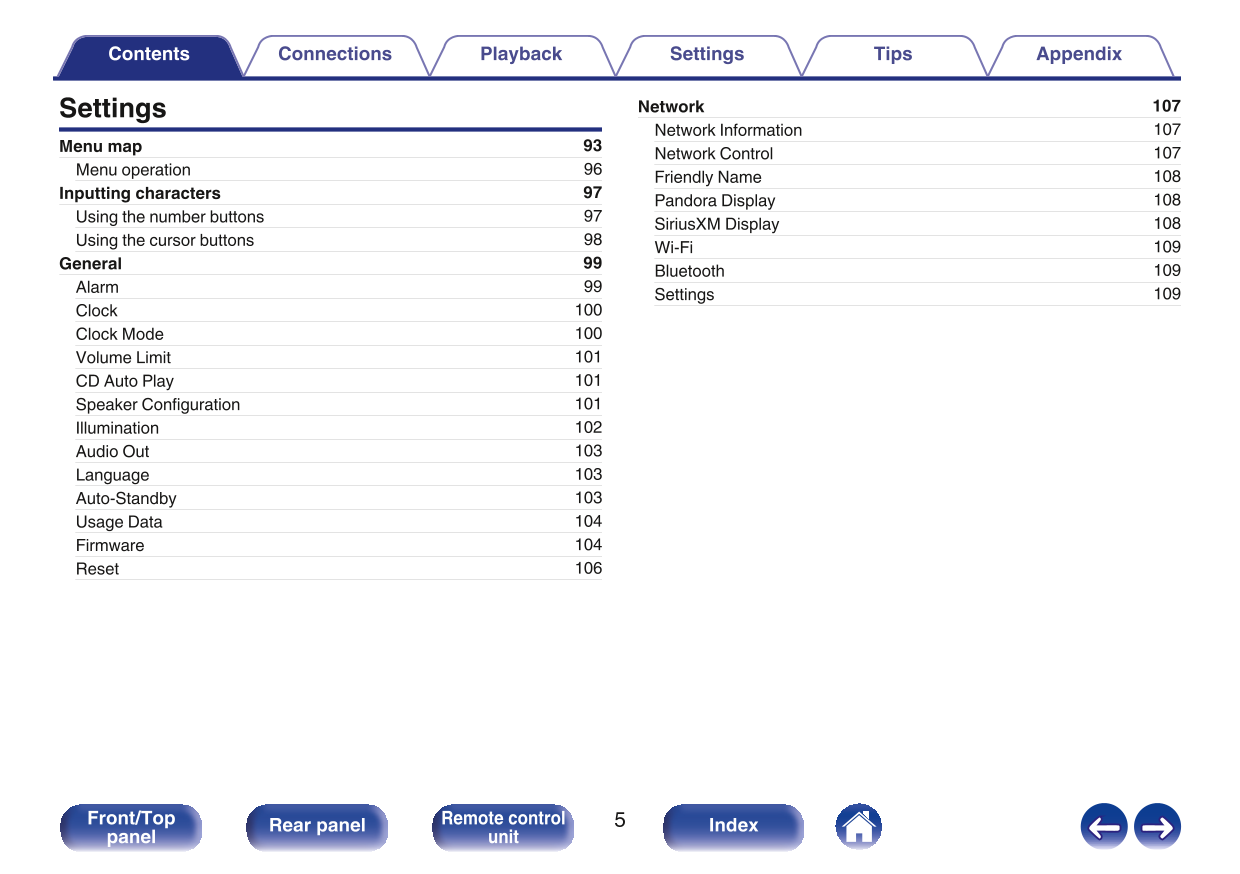Click the Index button
Viewport: 1240px width, 874px height.
pyautogui.click(x=733, y=826)
